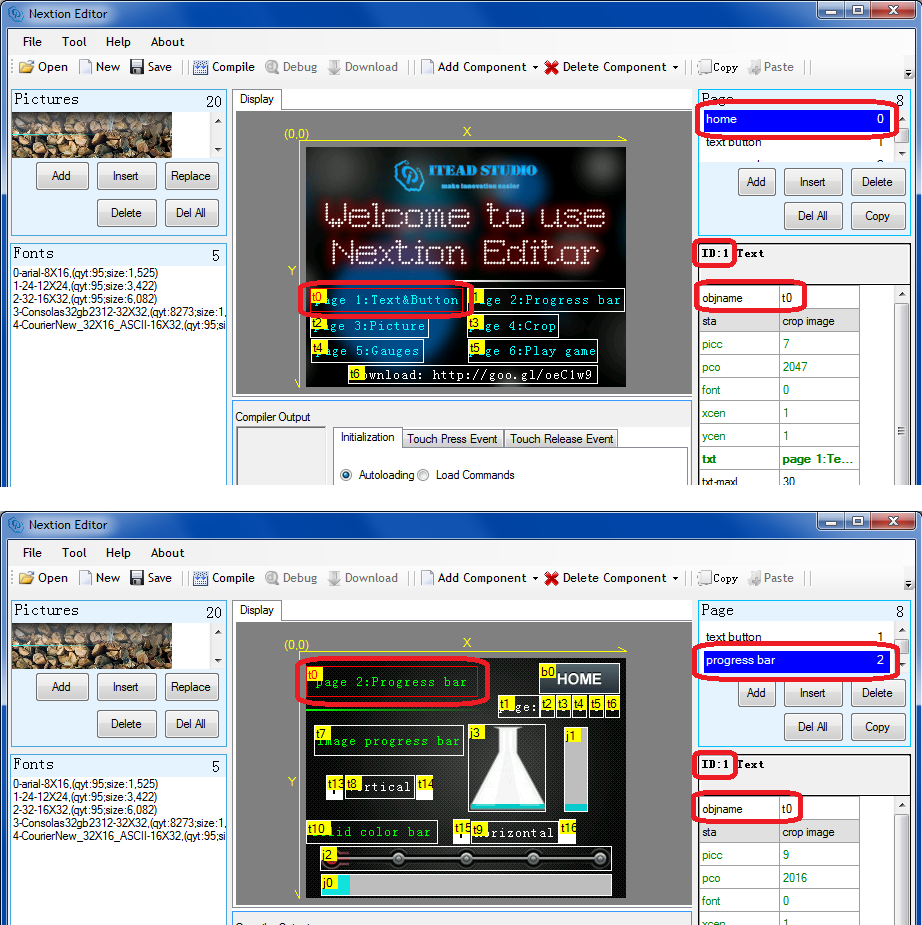This screenshot has height=925, width=922.
Task: Click Open icon in top editor window
Action: pos(26,67)
